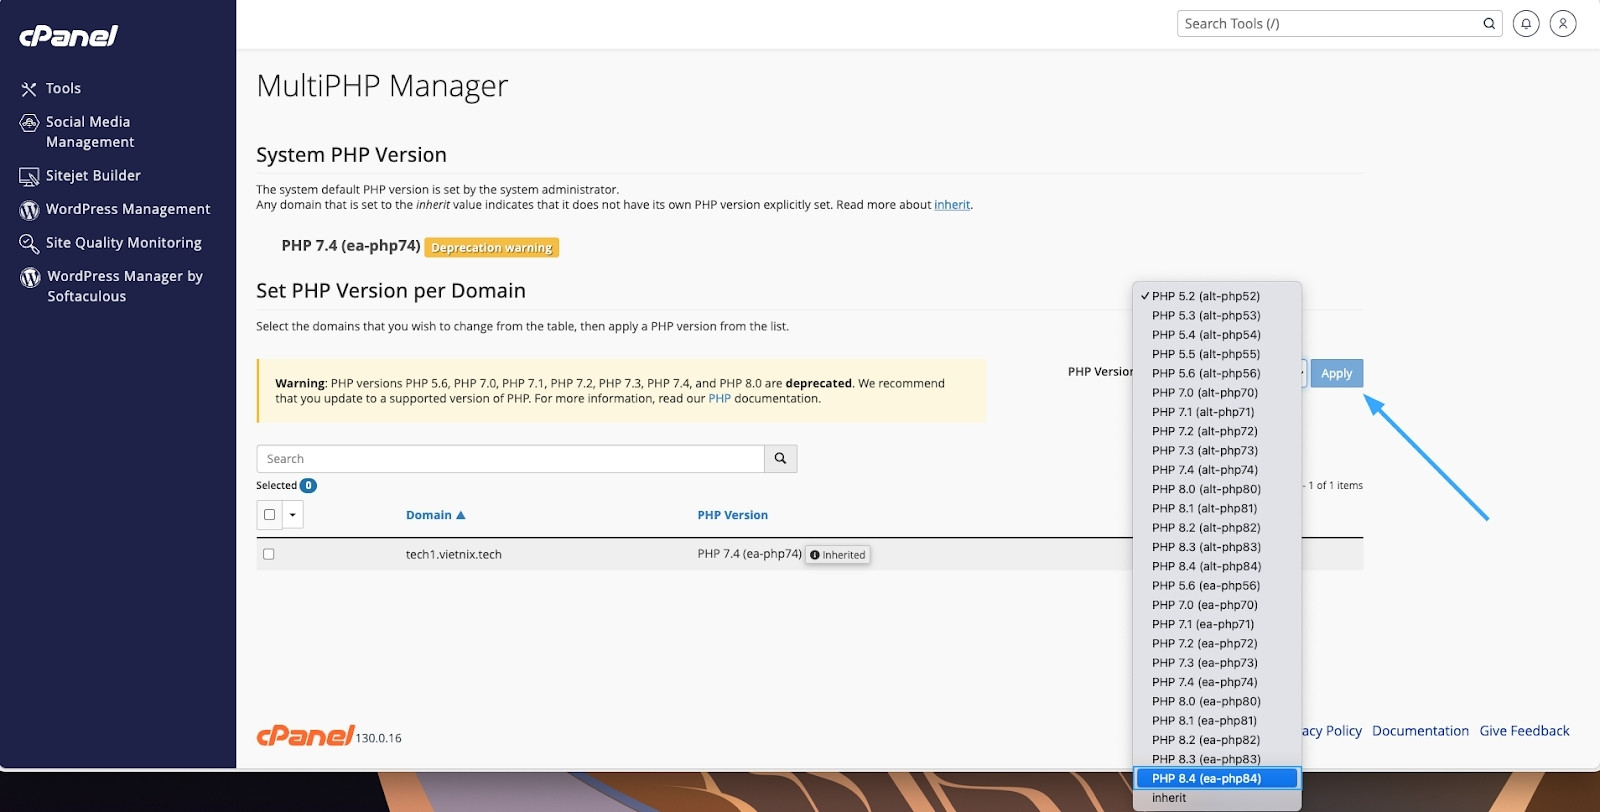Tick the select-all domains checkbox

[x=269, y=515]
